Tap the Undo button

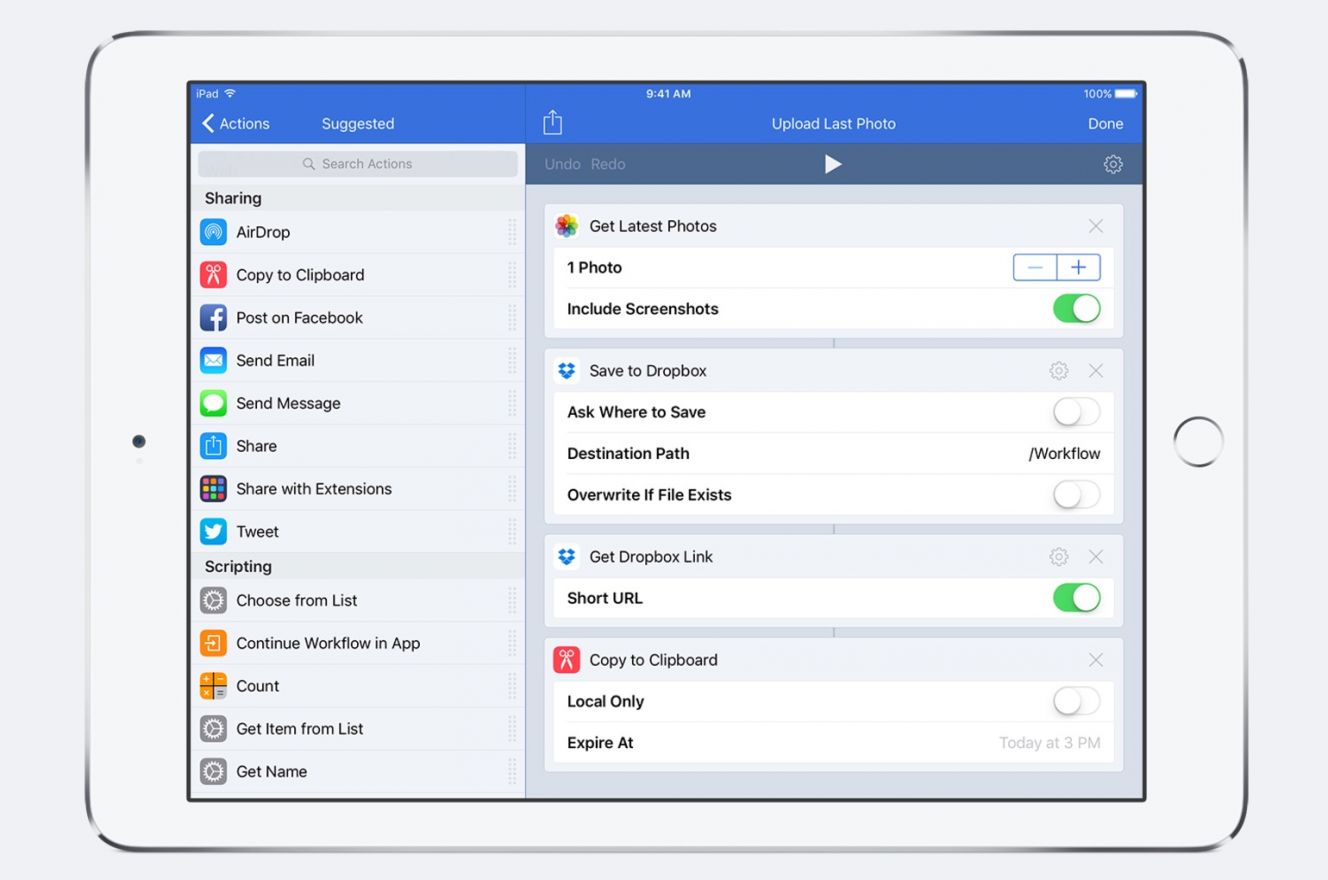tap(562, 164)
